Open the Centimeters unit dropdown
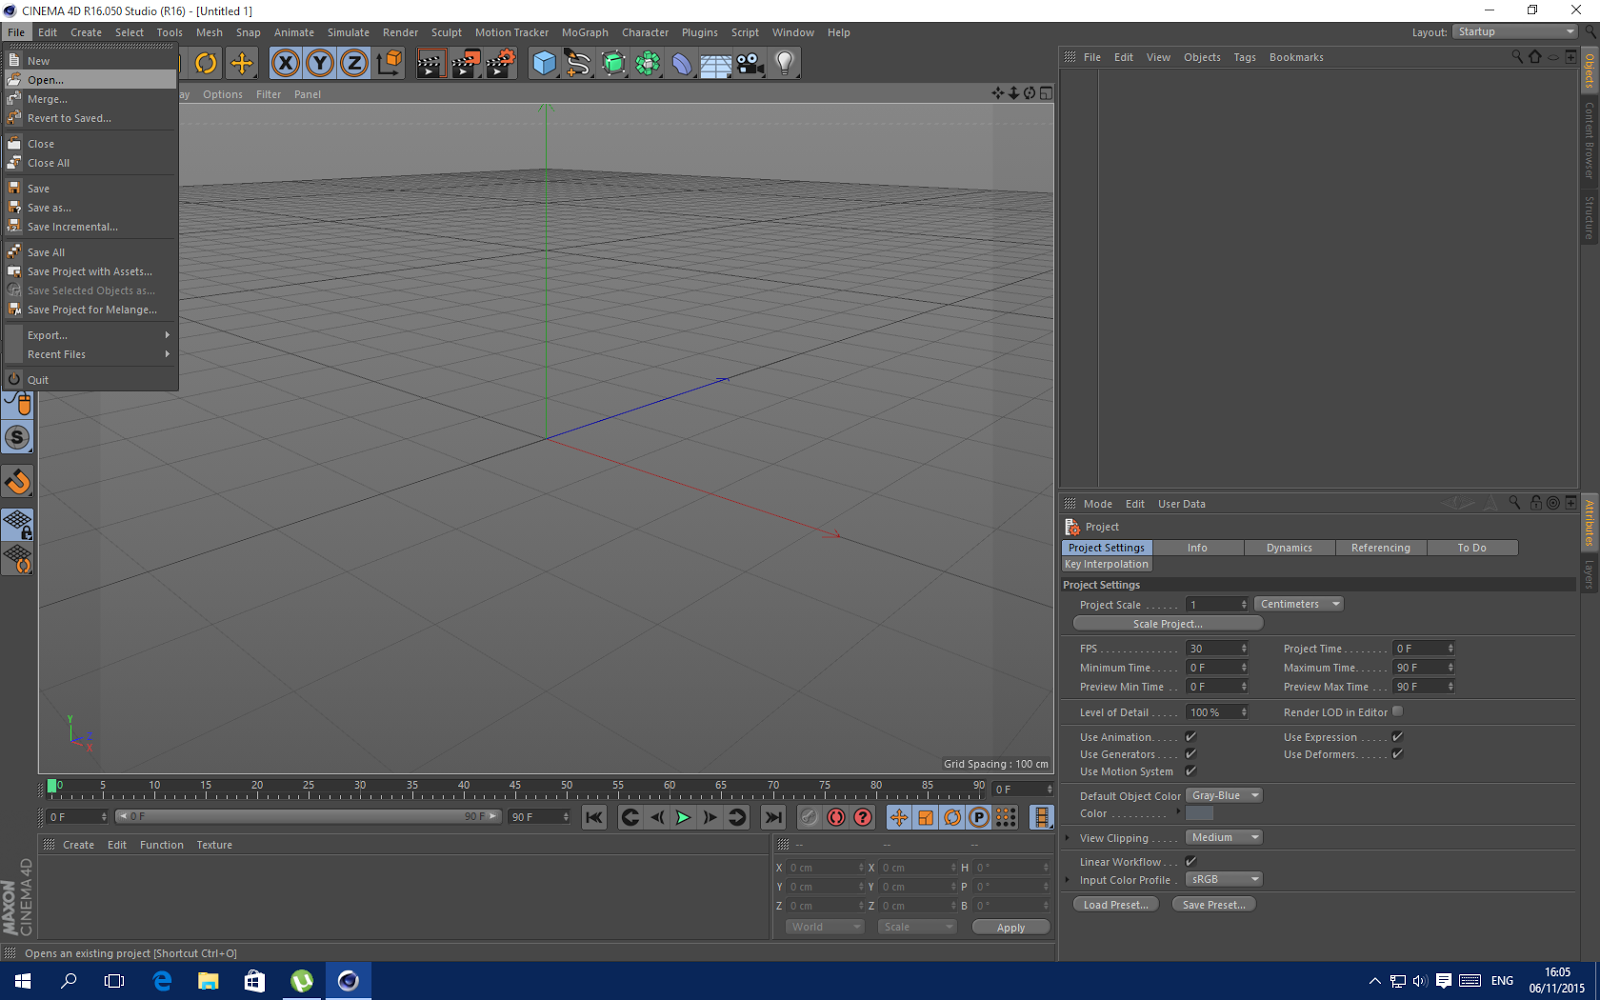Screen dimensions: 1600x1000 (1299, 604)
